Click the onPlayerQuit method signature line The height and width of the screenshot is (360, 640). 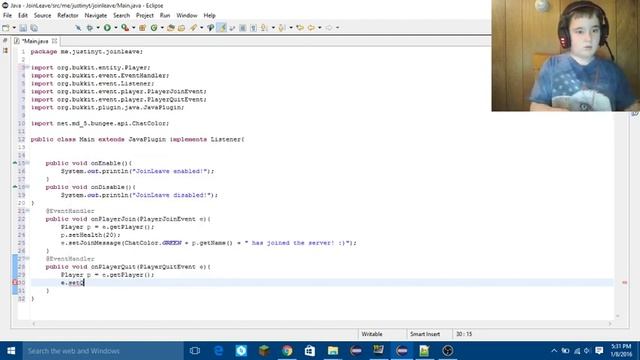coord(128,267)
